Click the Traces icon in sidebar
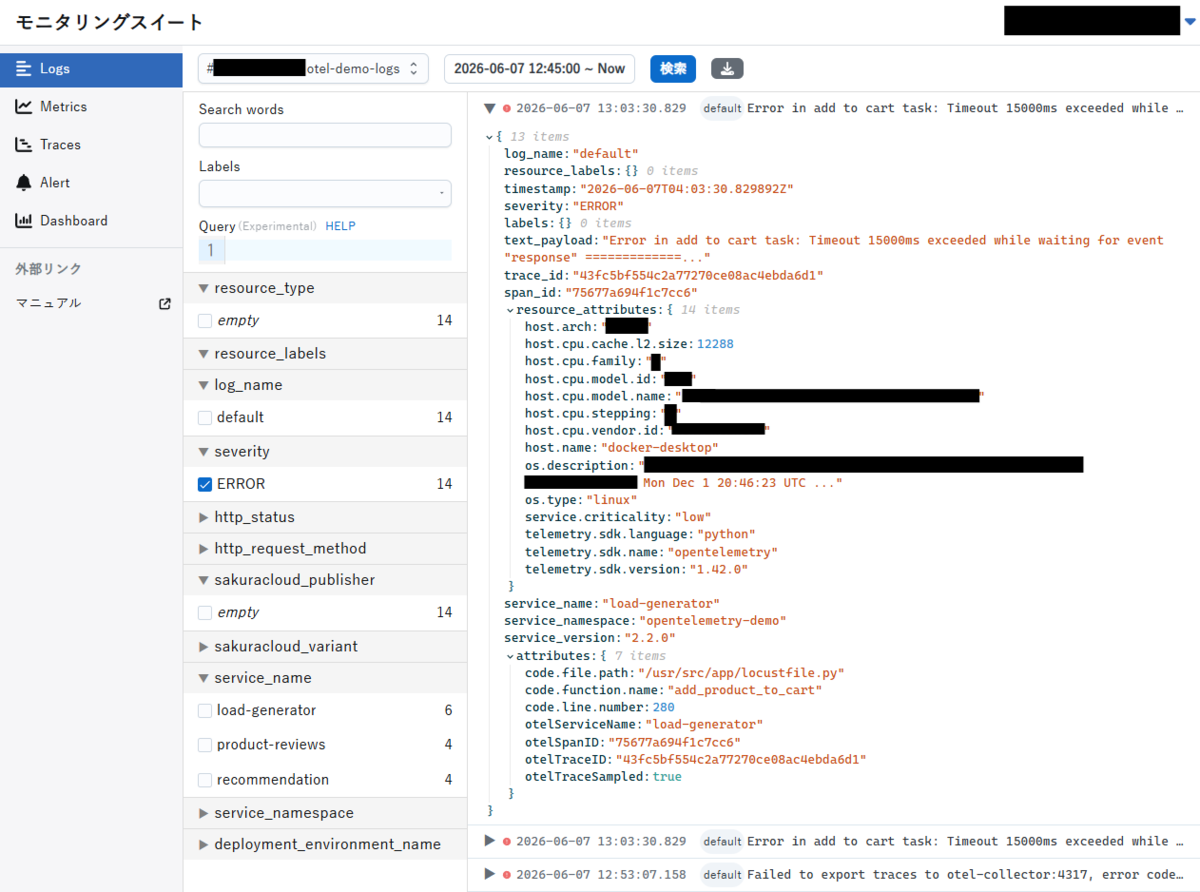The height and width of the screenshot is (892, 1200). pyautogui.click(x=23, y=145)
